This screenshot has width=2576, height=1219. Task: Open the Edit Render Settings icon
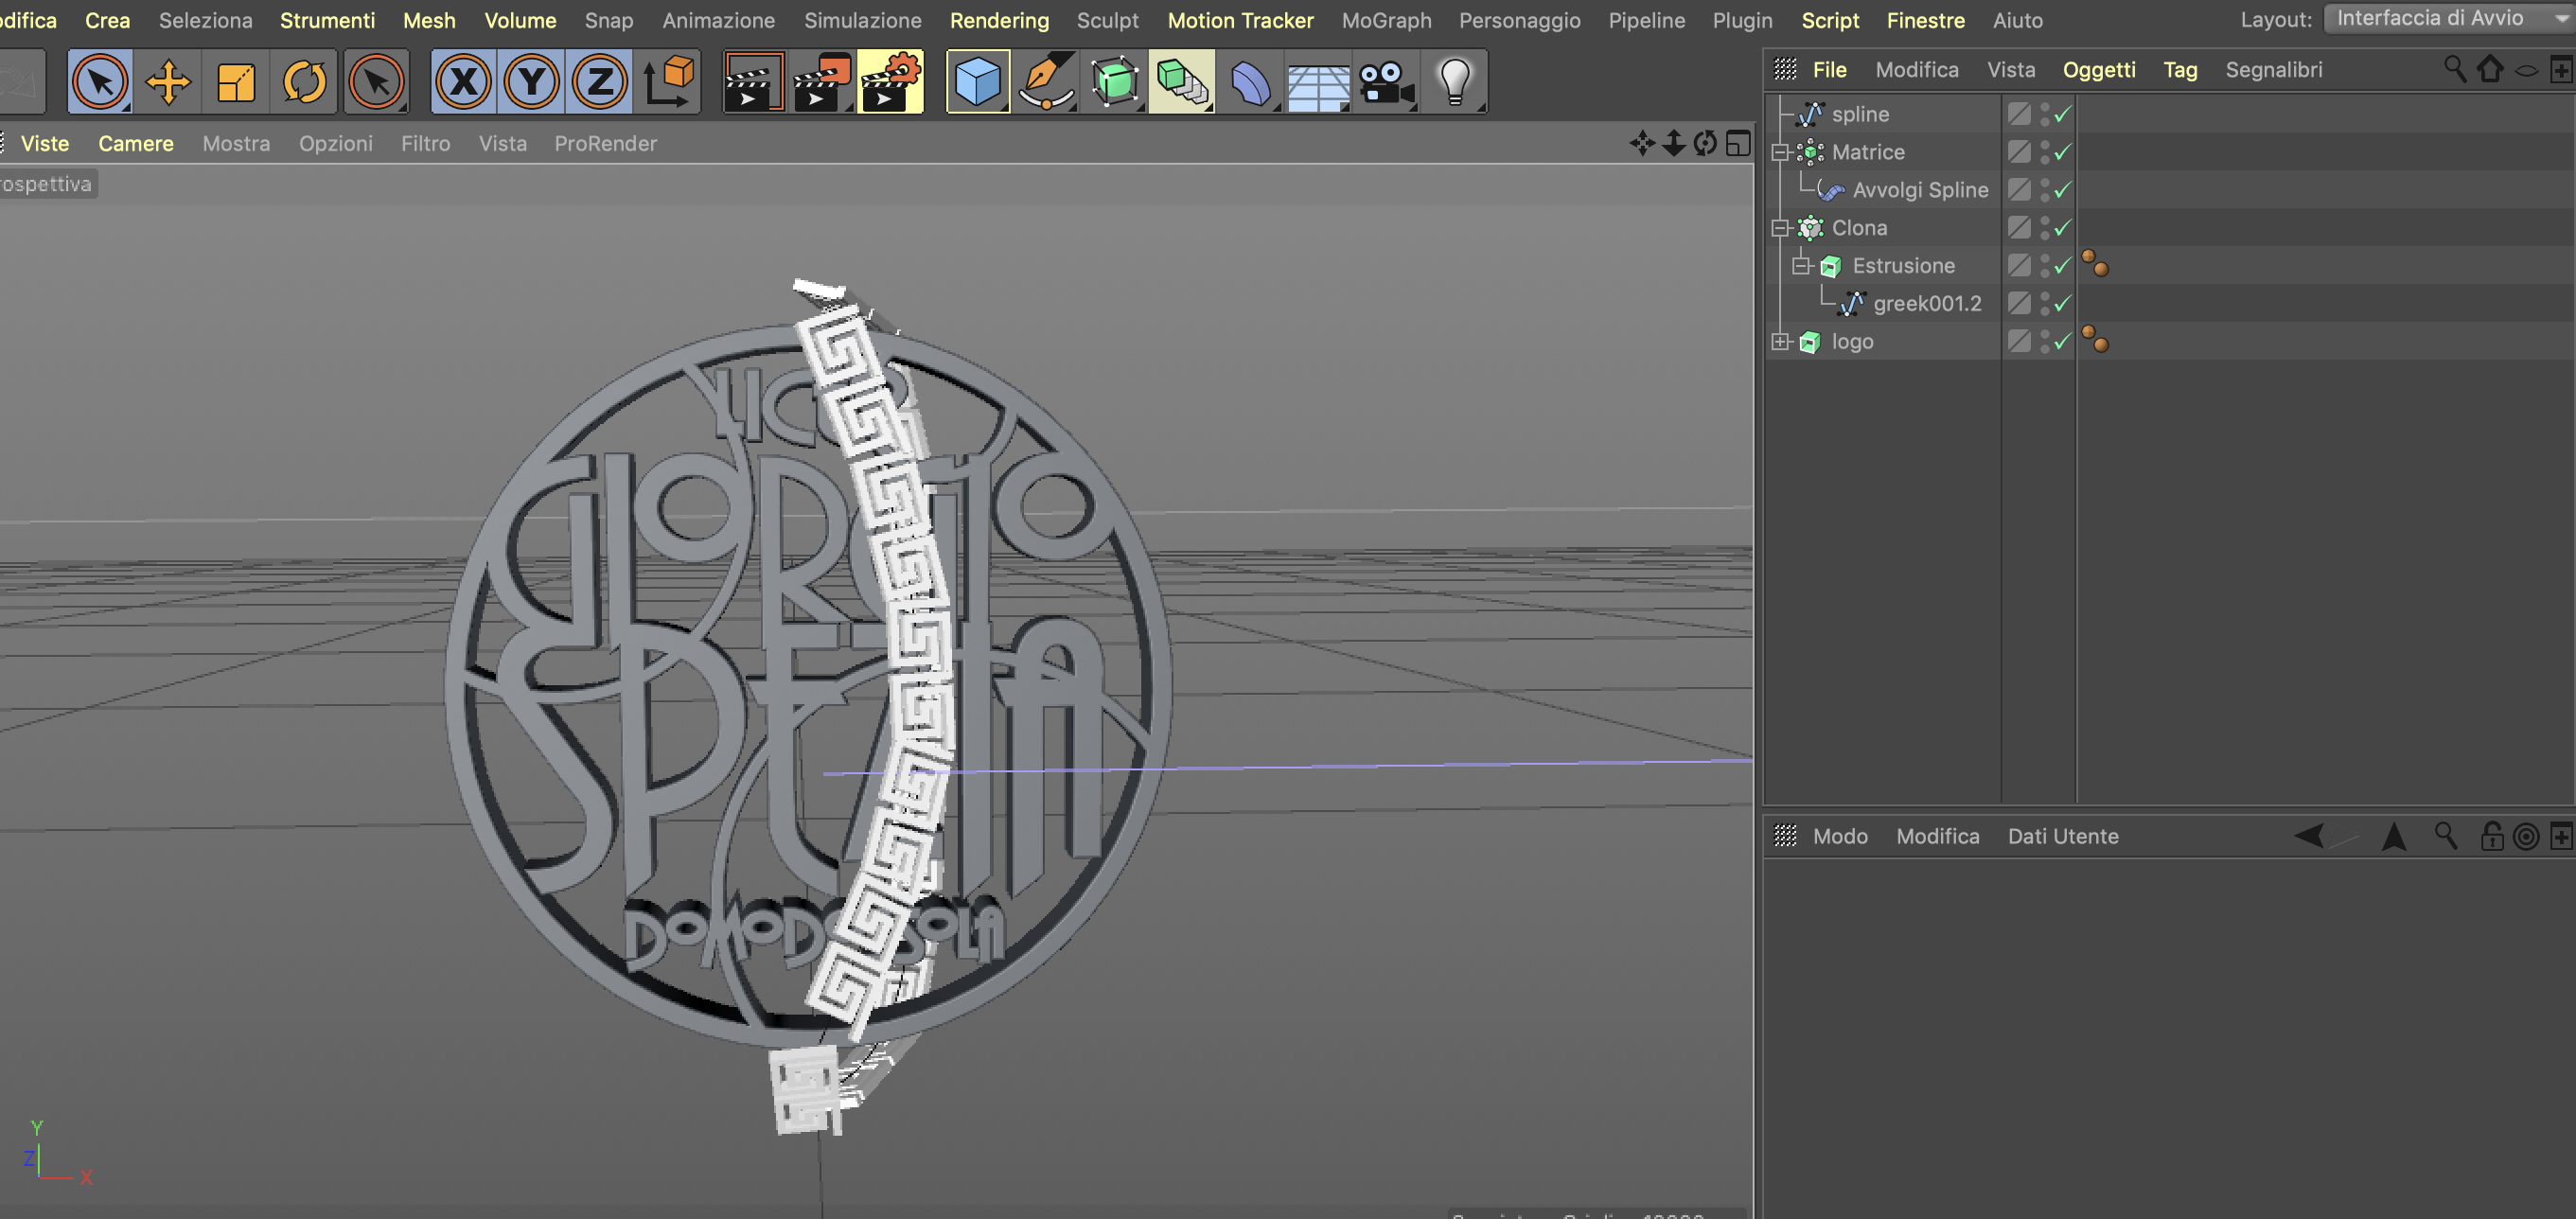tap(890, 82)
